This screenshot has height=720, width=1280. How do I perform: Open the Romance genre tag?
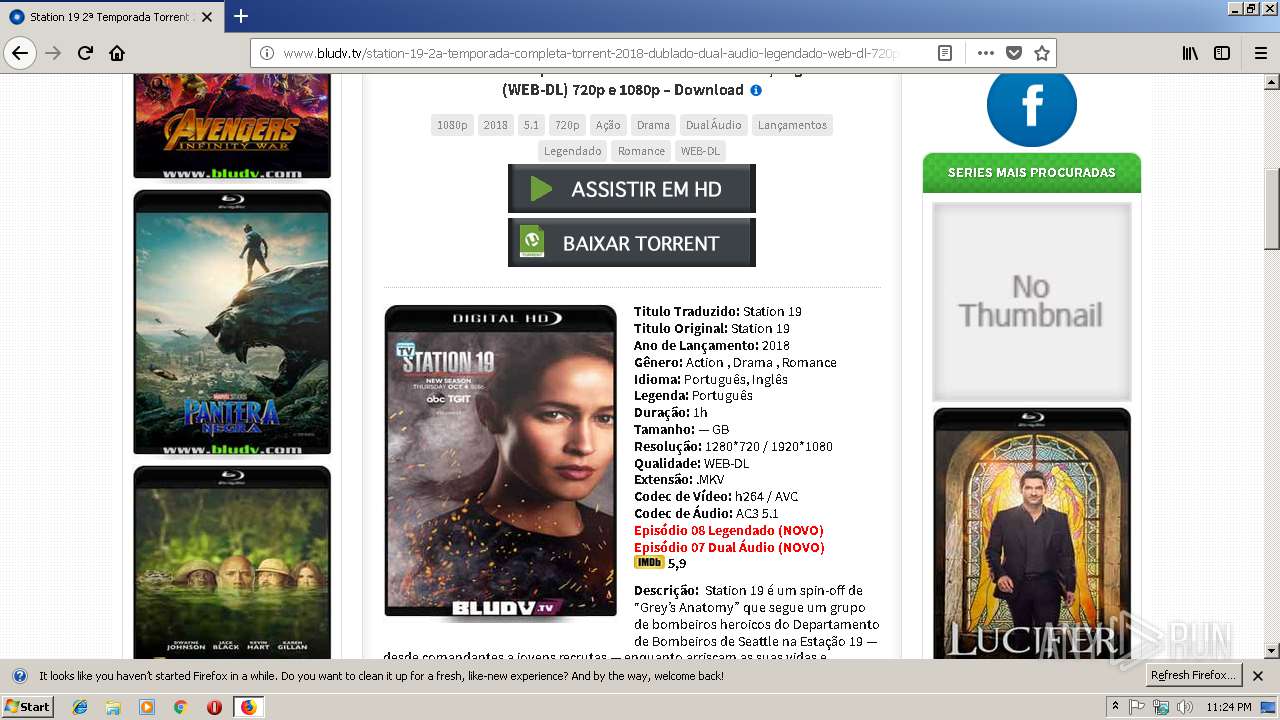[641, 151]
